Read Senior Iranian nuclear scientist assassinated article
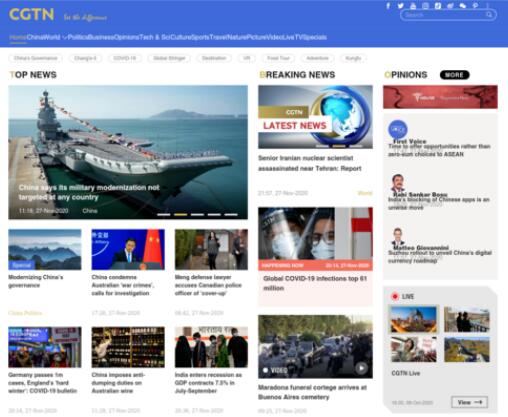The height and width of the screenshot is (417, 508). pos(310,163)
